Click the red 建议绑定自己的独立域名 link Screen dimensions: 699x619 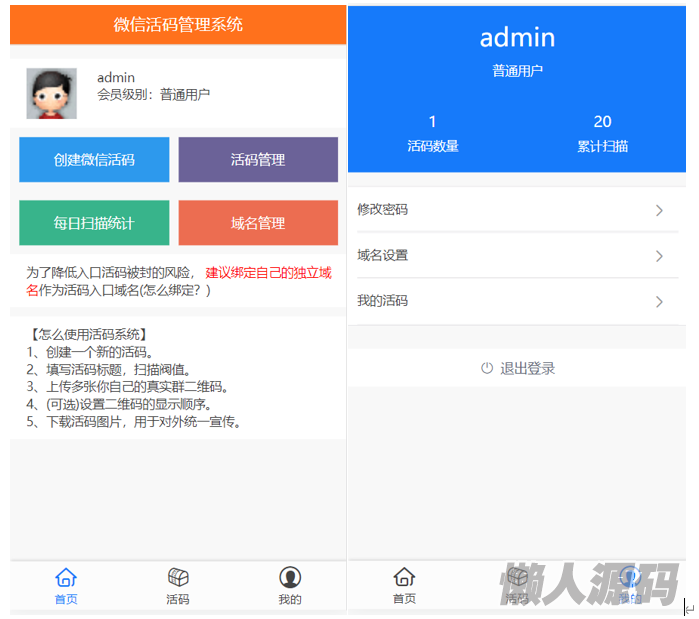point(268,272)
